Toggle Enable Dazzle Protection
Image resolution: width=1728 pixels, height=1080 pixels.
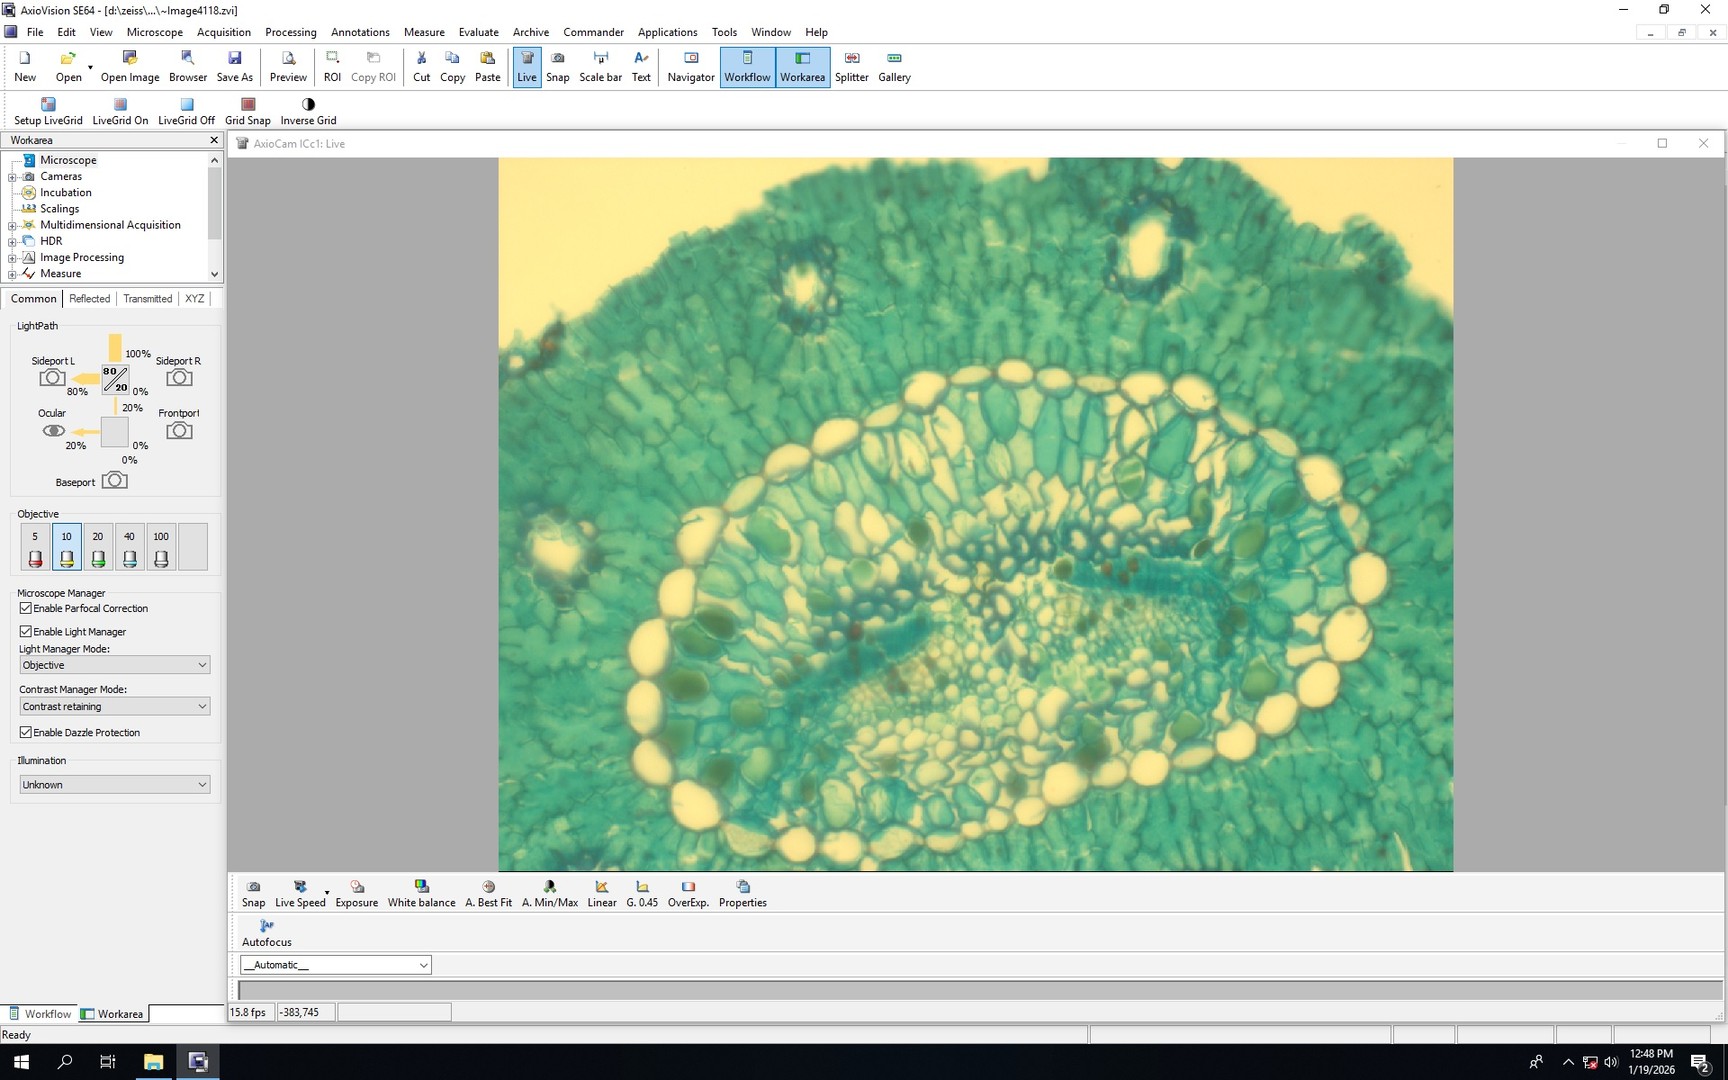click(x=25, y=732)
